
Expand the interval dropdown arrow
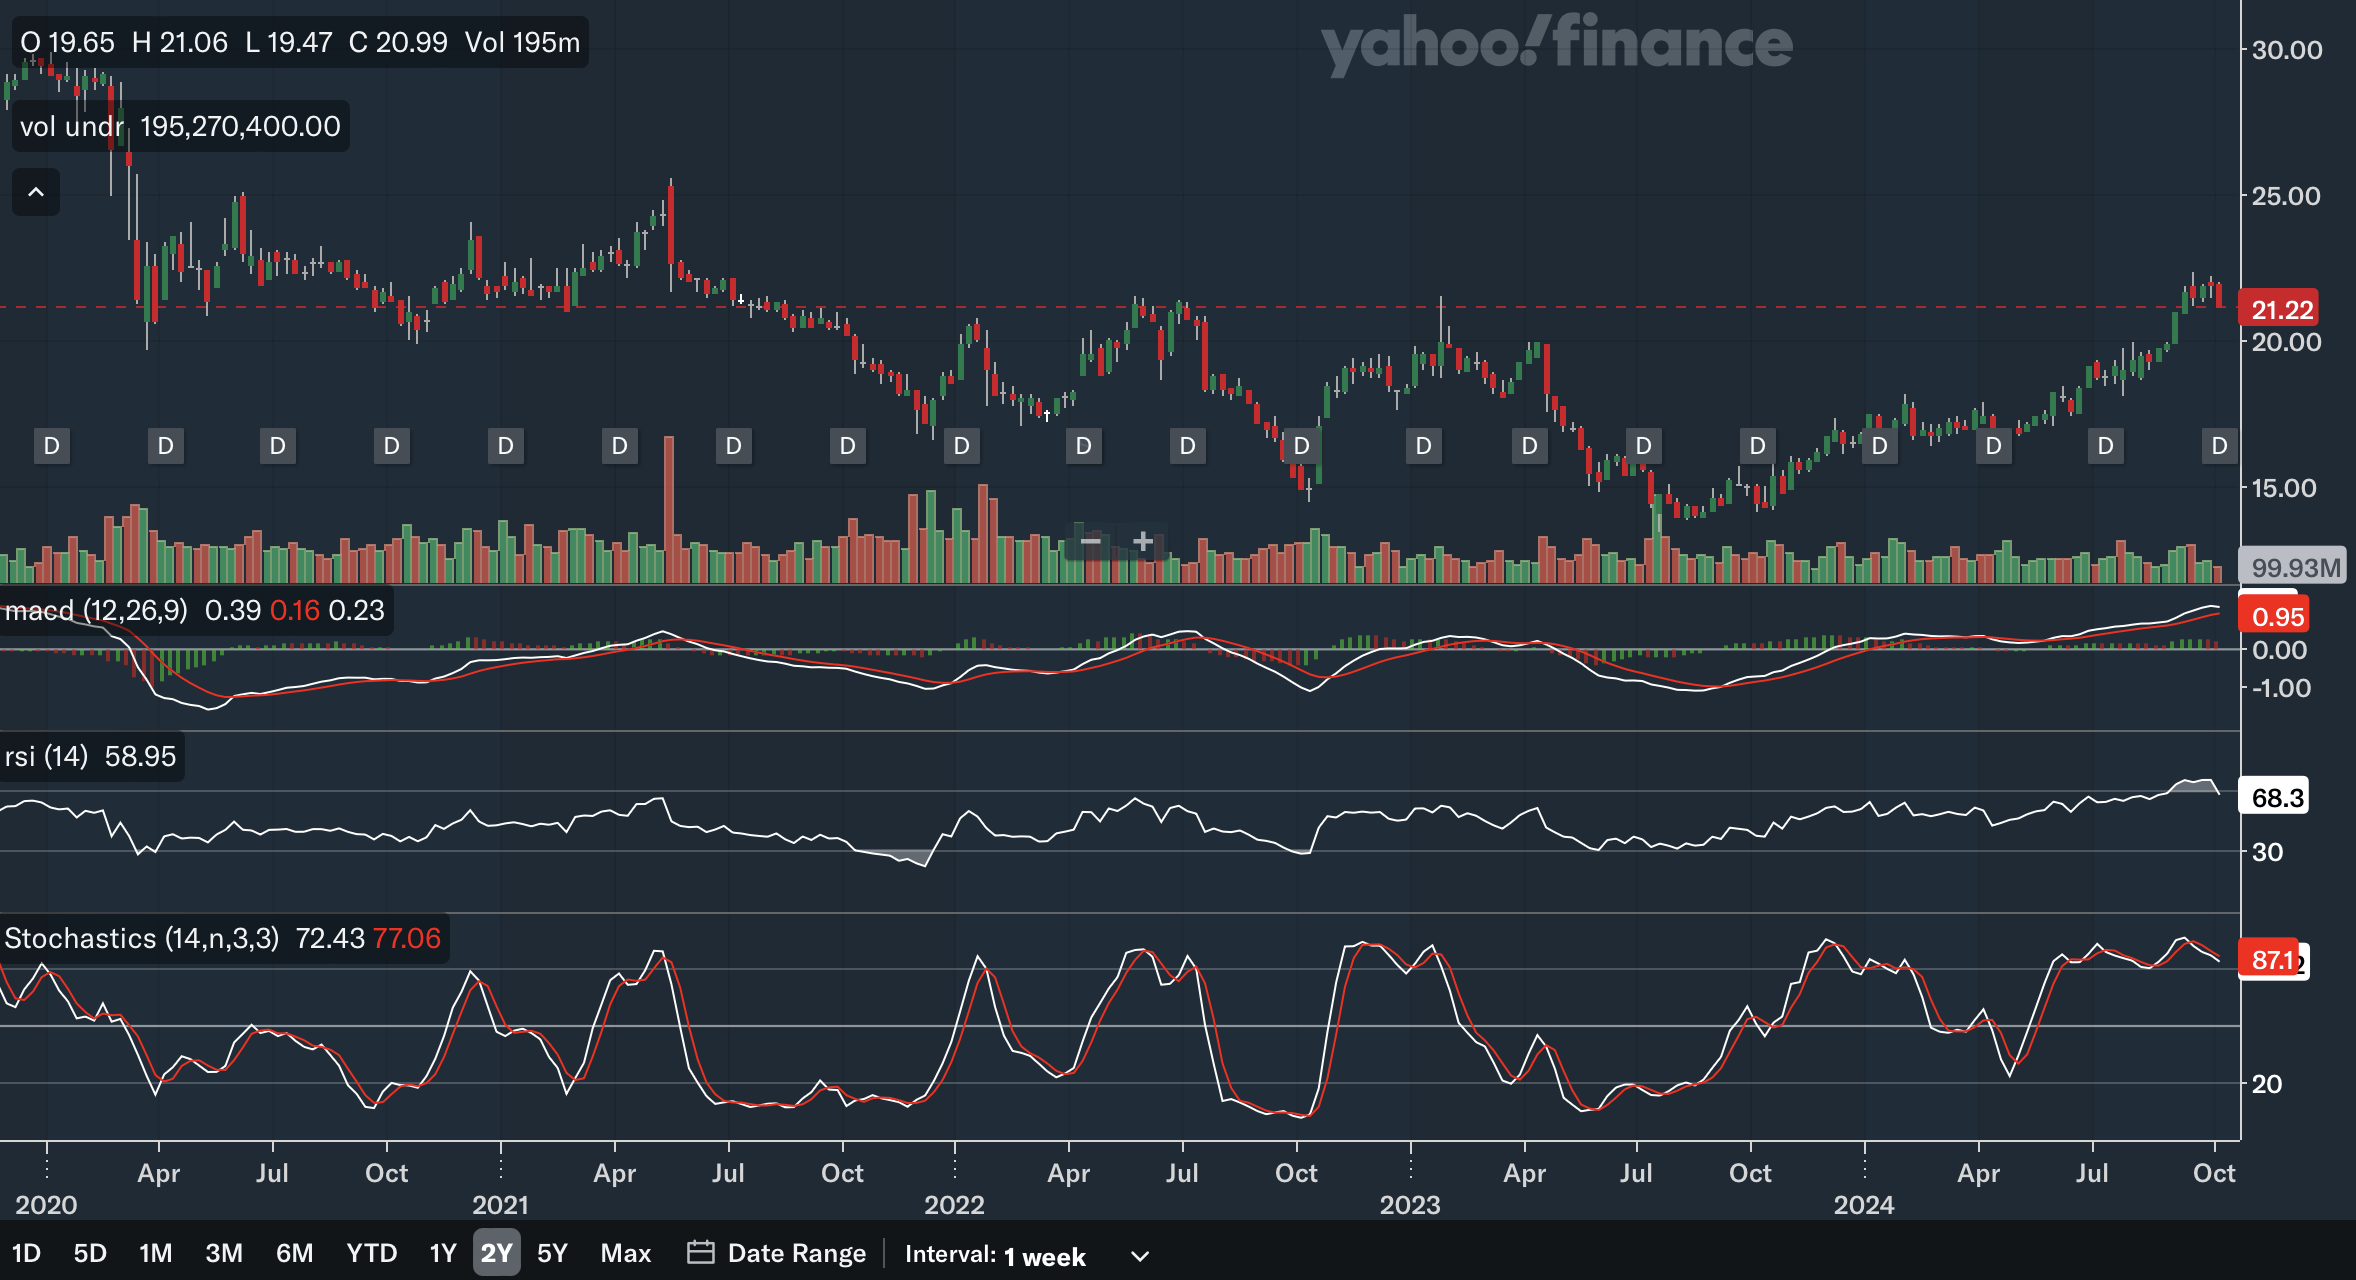(1139, 1256)
